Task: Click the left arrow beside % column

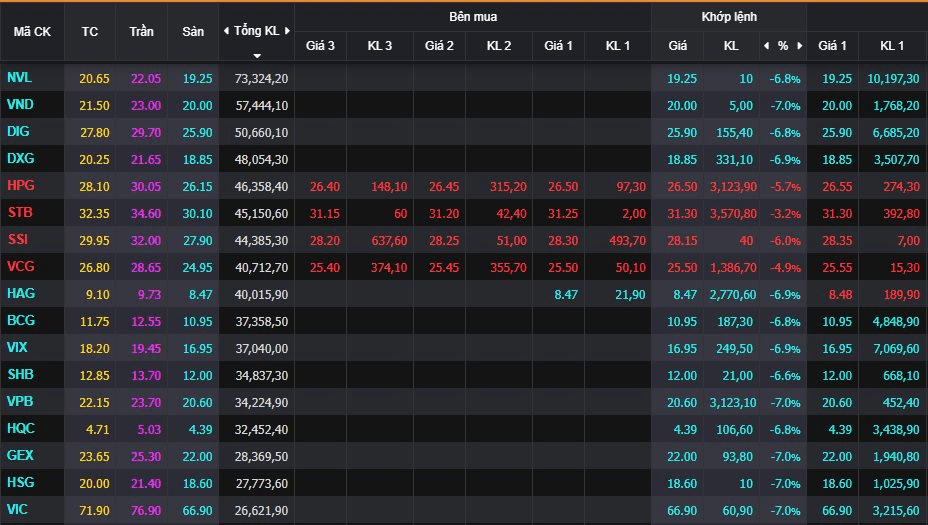Action: (766, 46)
